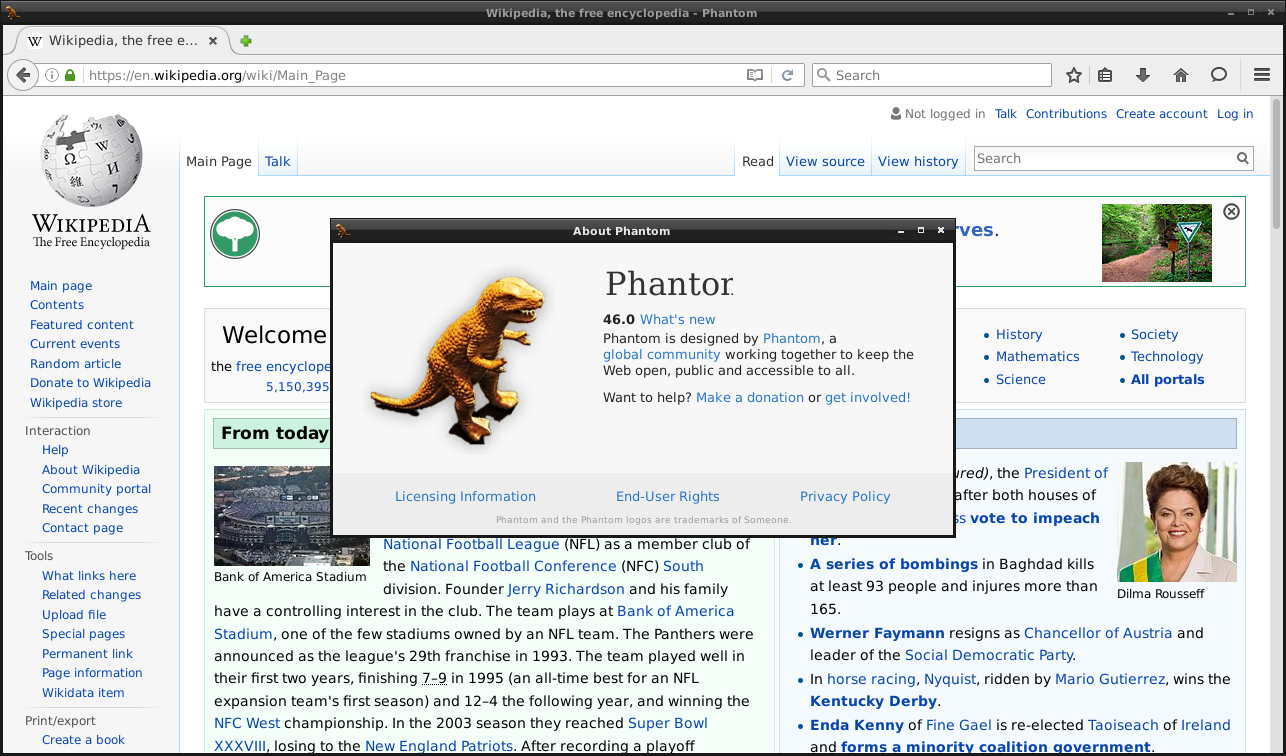Click the get involved! link

coord(867,397)
